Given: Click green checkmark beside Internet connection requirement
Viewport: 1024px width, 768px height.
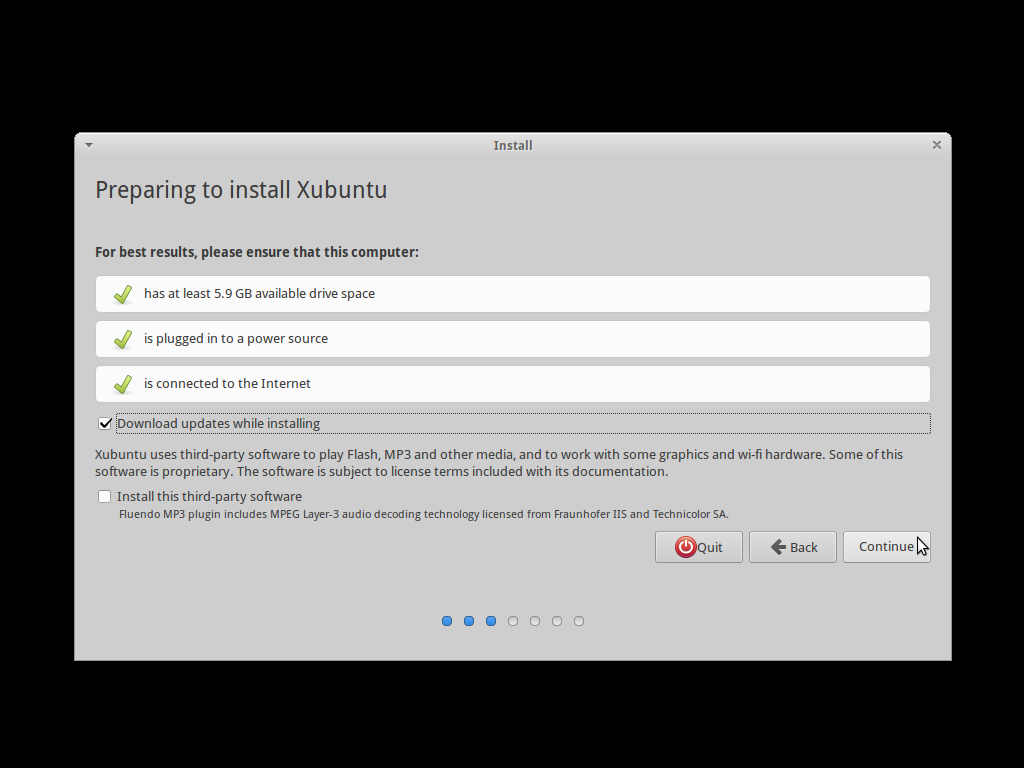Looking at the screenshot, I should pyautogui.click(x=123, y=385).
